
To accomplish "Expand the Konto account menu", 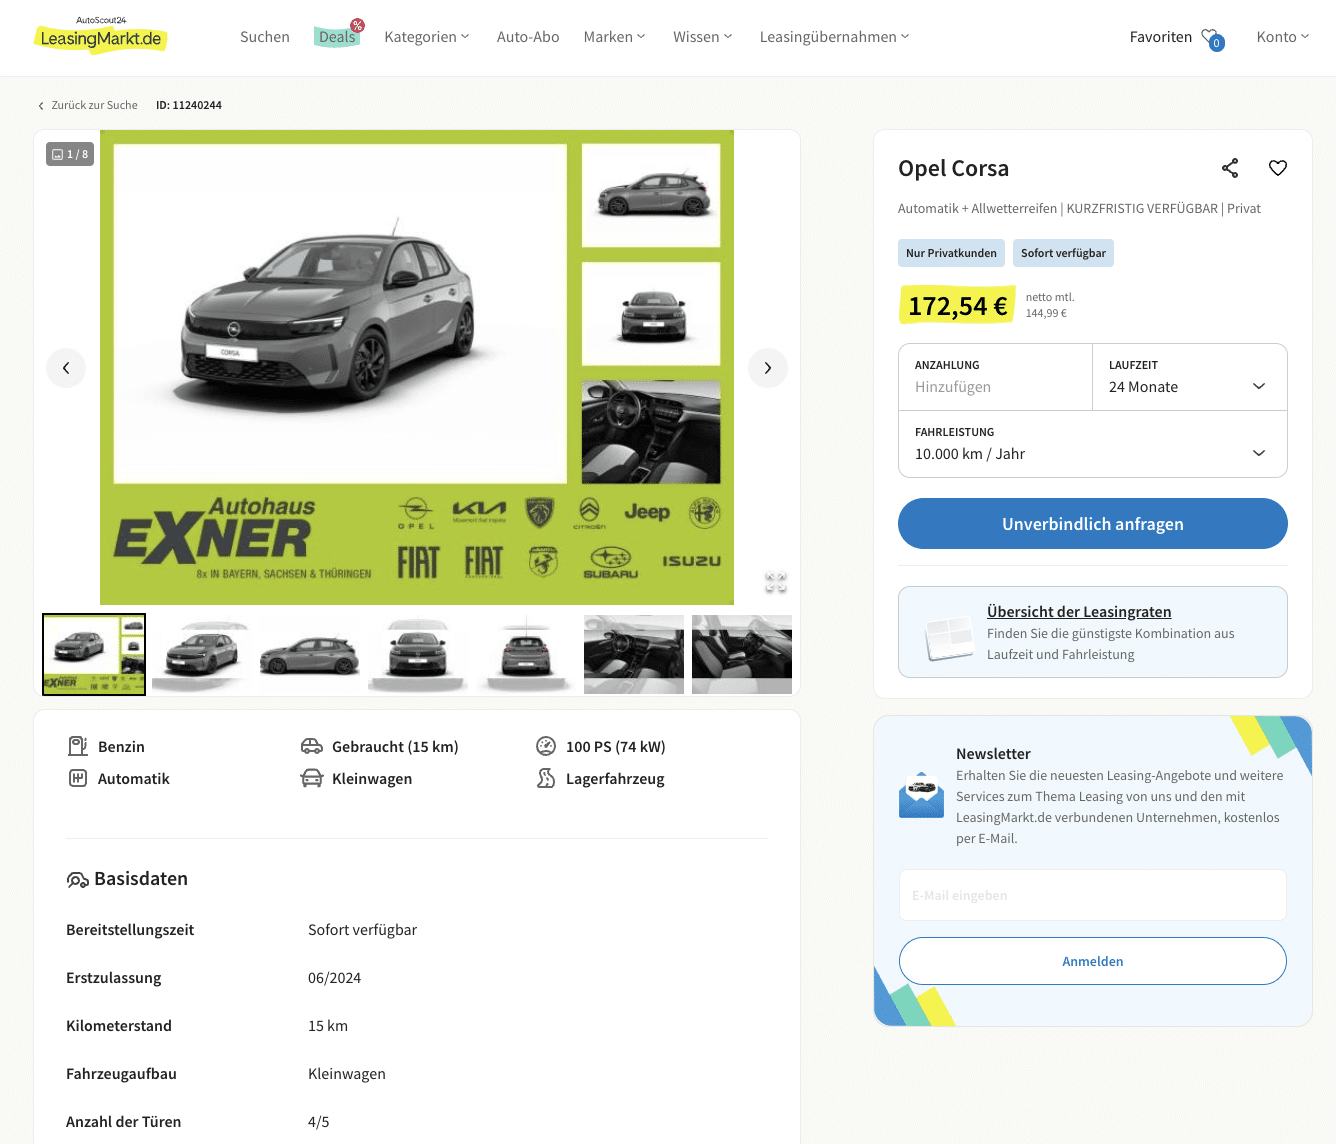I will [1283, 37].
